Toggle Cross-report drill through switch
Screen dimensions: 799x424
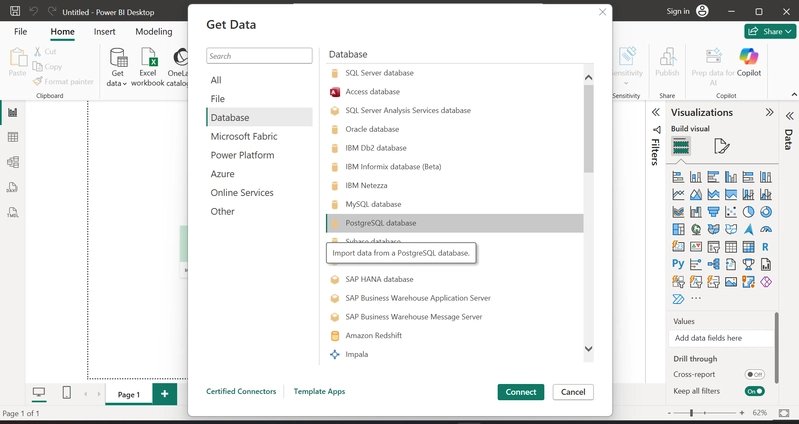coord(755,375)
